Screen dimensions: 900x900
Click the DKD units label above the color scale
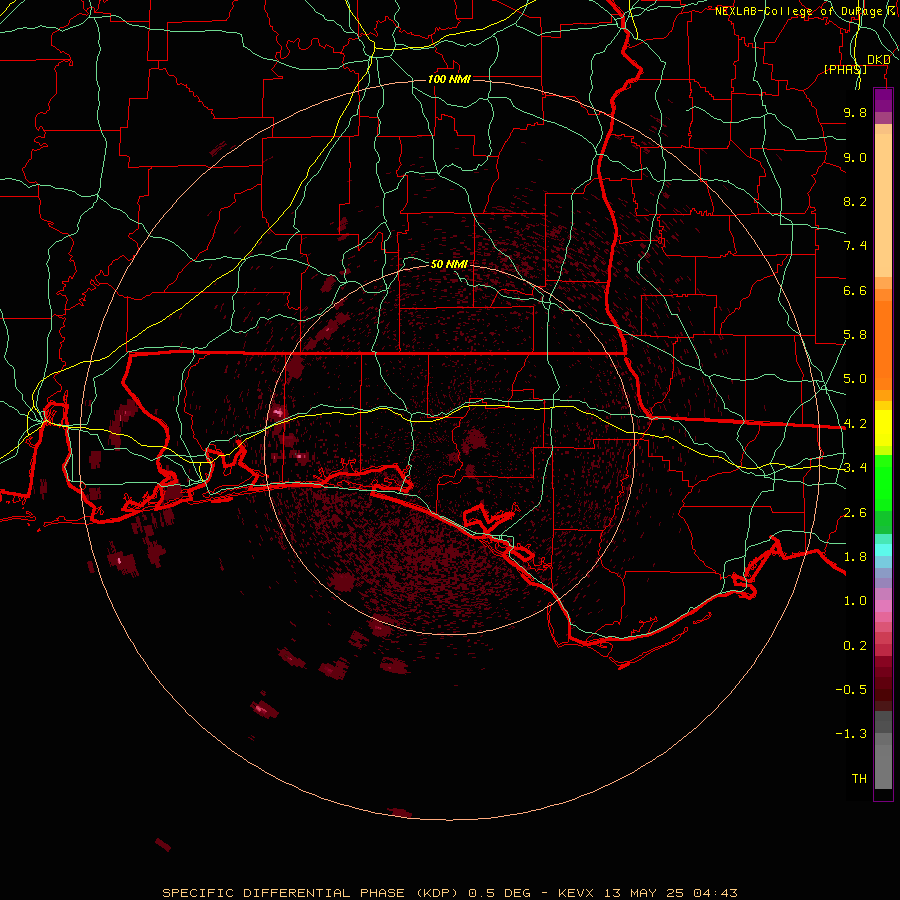[x=879, y=60]
